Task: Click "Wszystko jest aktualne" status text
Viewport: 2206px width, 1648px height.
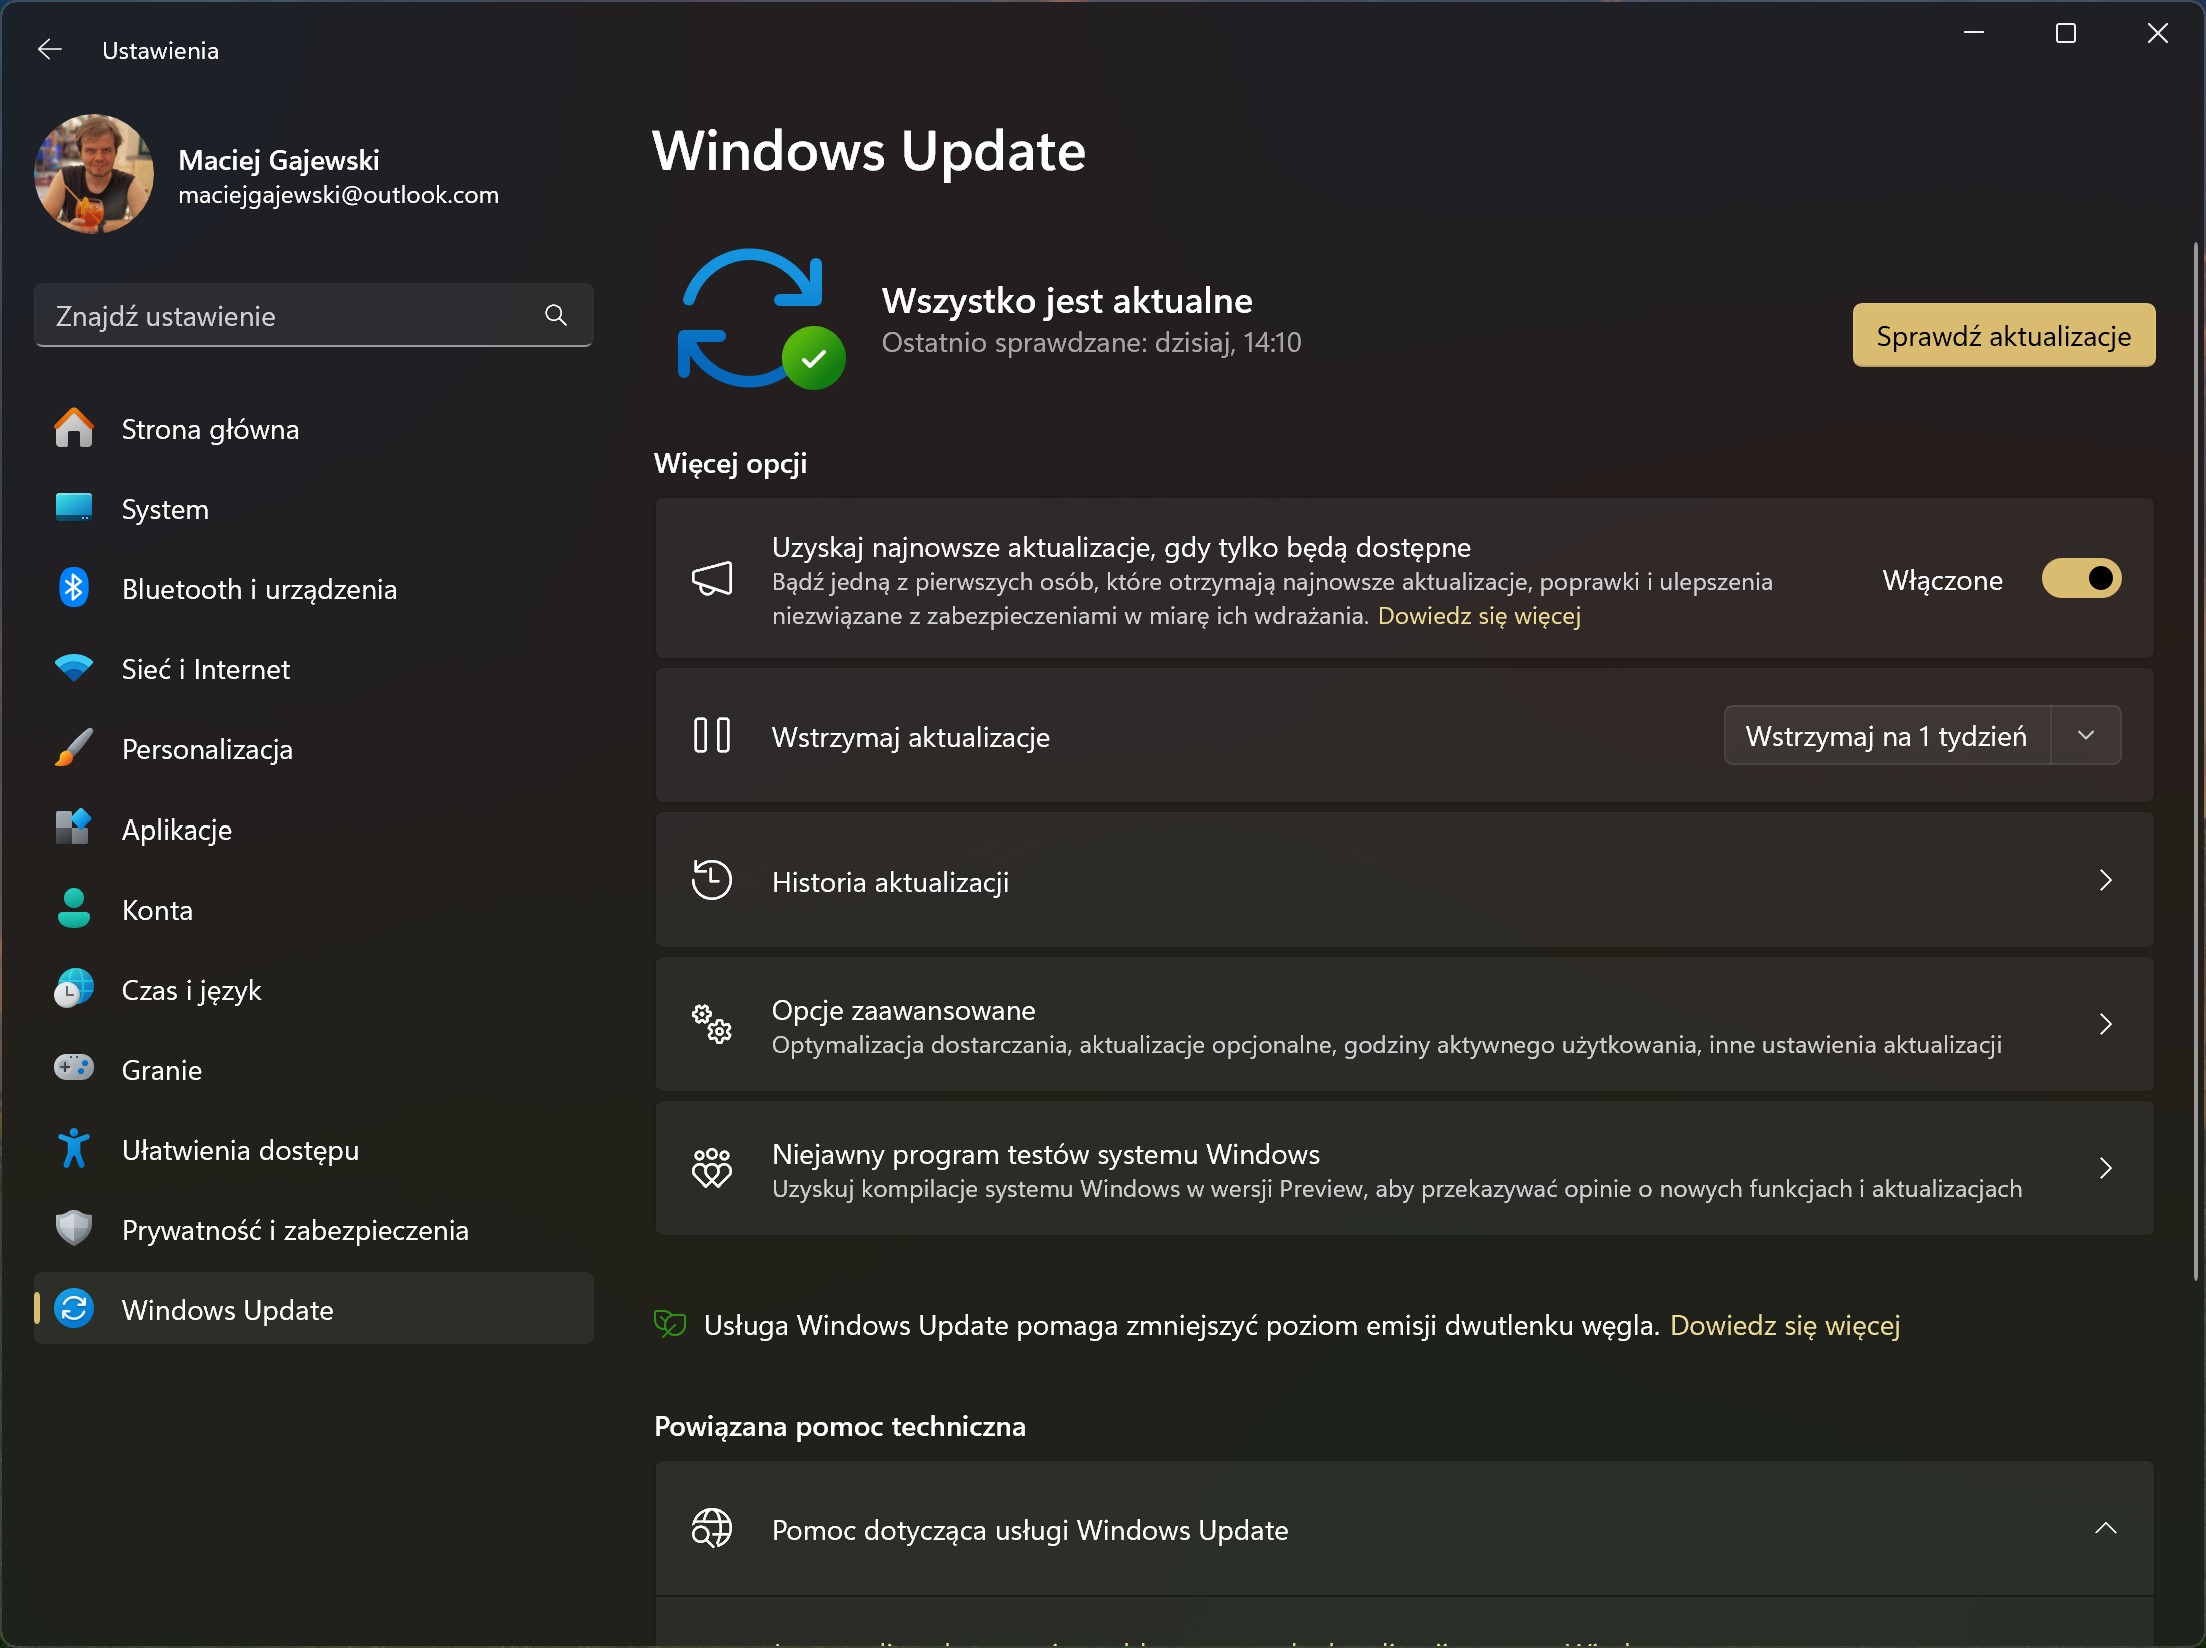Action: 1067,300
